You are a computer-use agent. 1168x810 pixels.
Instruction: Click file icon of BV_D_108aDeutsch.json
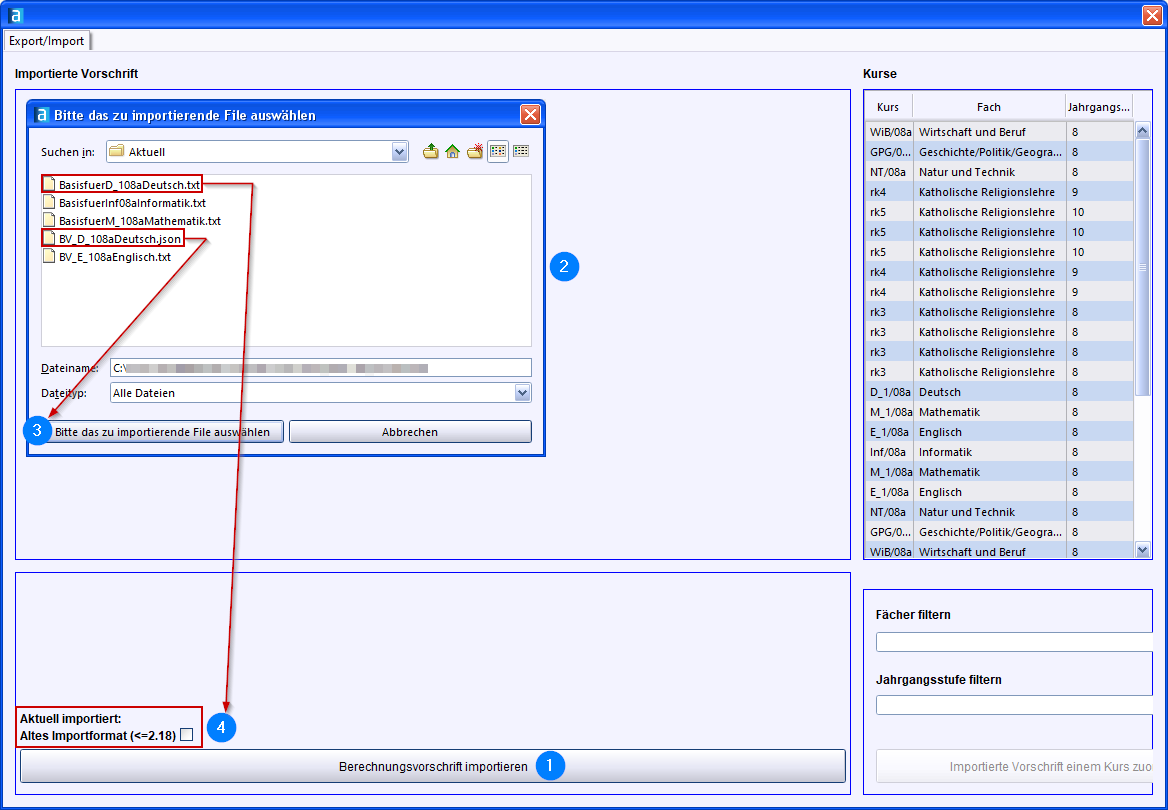(x=49, y=238)
